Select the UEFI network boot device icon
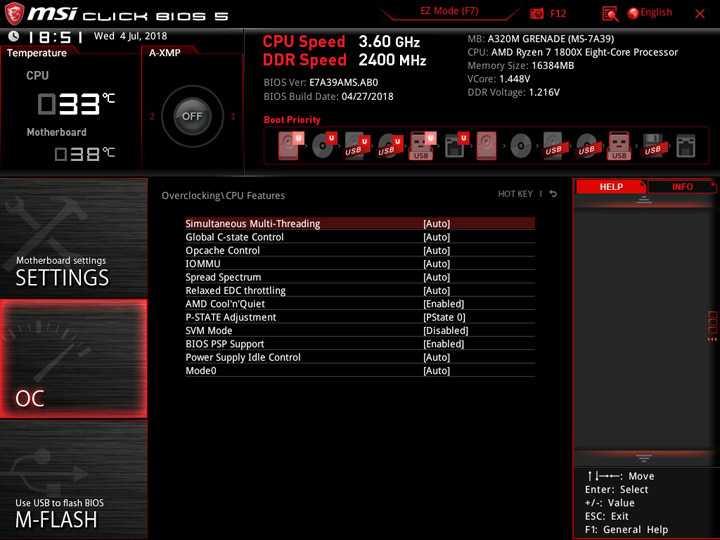Viewport: 720px width, 540px height. pos(456,146)
